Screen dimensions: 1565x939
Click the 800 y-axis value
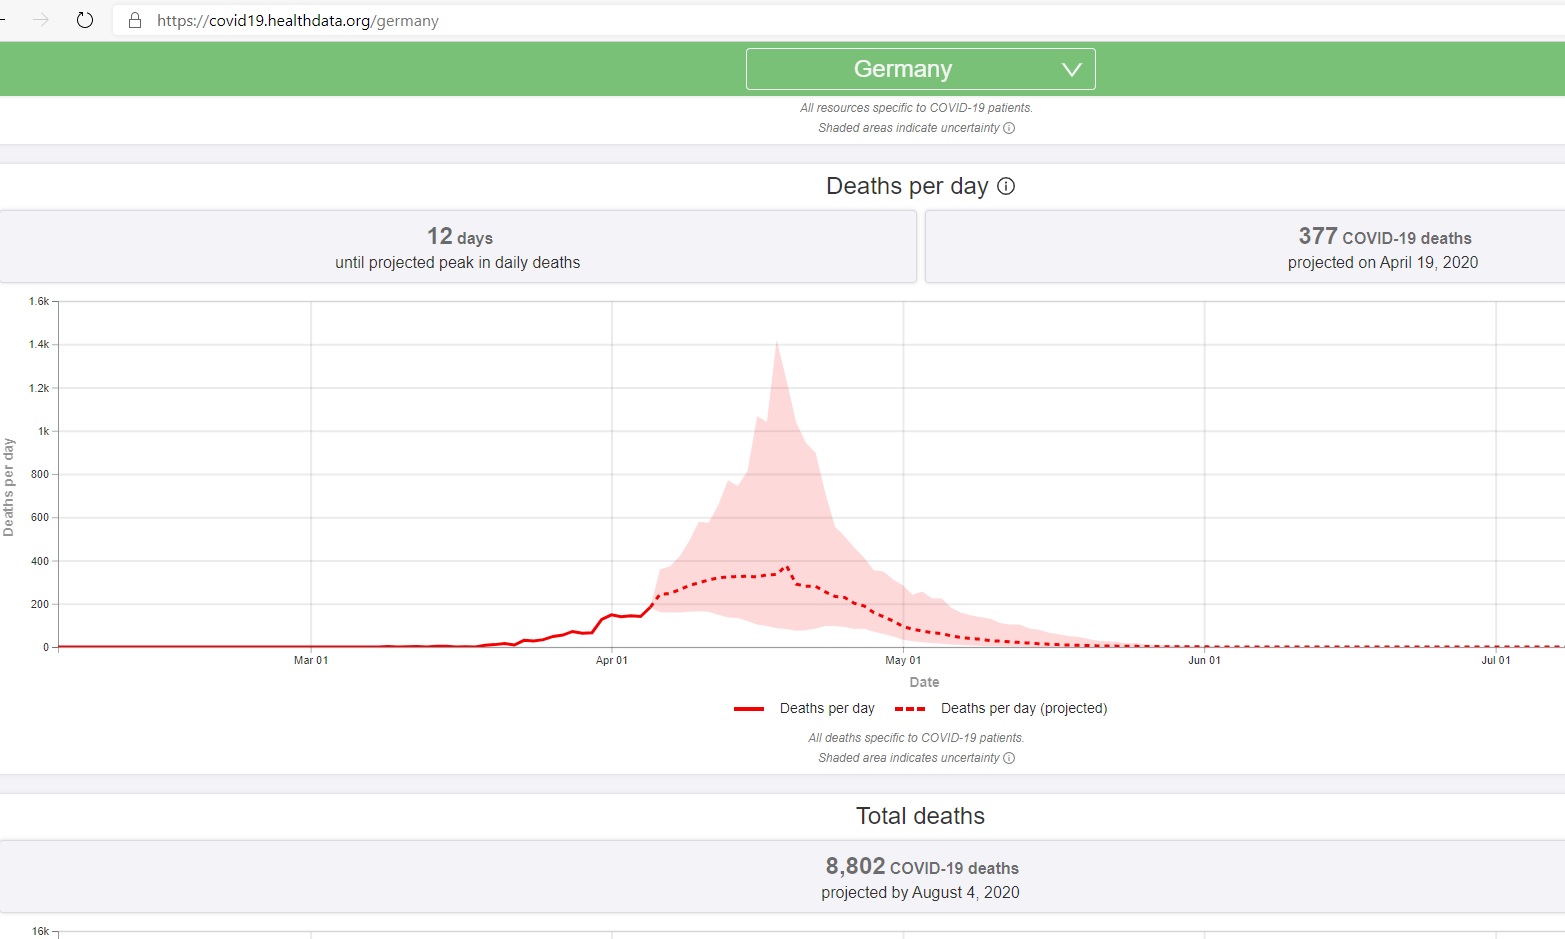[40, 474]
